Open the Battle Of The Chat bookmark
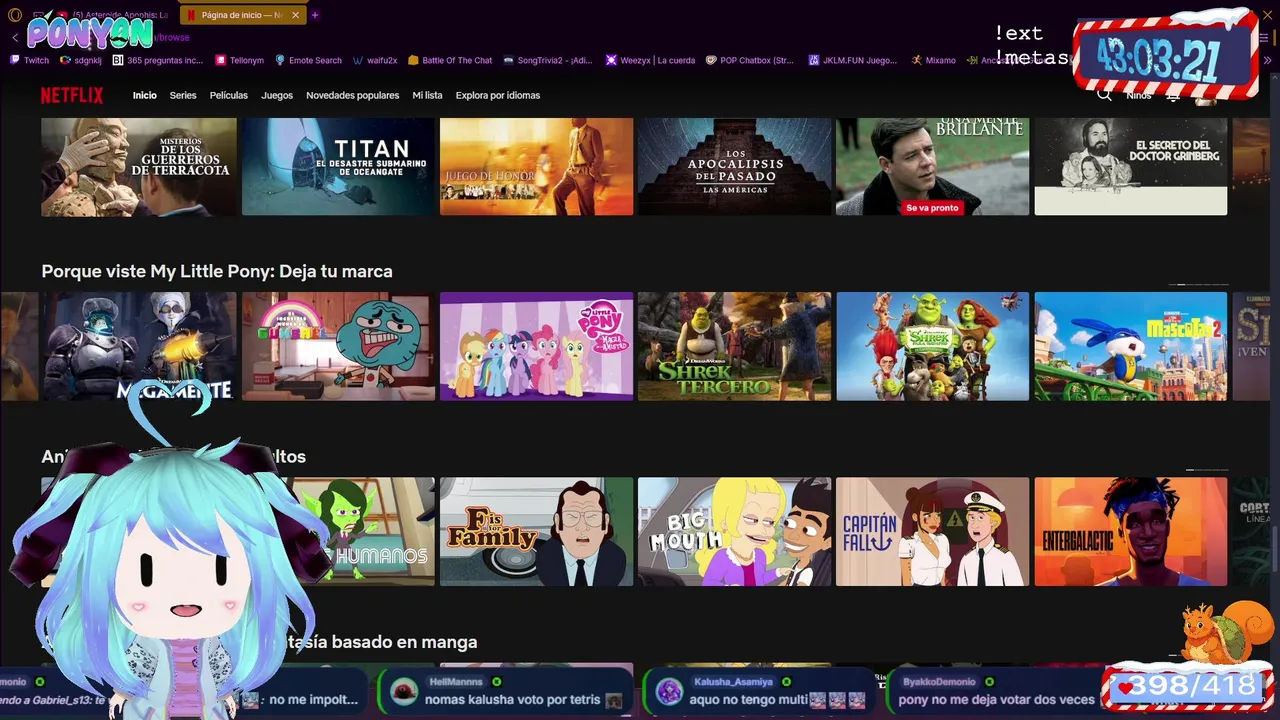The width and height of the screenshot is (1280, 720). point(450,60)
